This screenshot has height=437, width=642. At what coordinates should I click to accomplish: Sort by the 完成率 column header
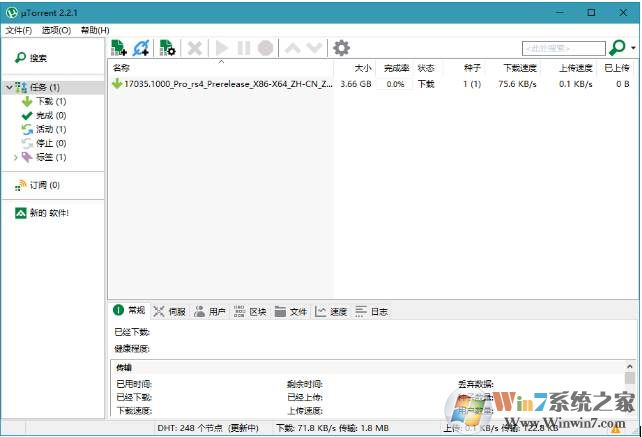pyautogui.click(x=396, y=68)
